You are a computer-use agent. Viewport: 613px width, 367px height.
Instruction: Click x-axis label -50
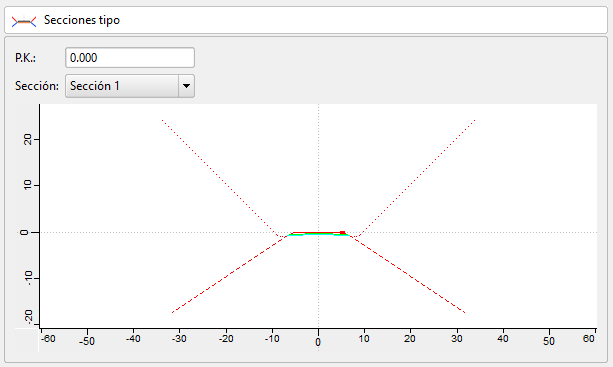point(87,341)
